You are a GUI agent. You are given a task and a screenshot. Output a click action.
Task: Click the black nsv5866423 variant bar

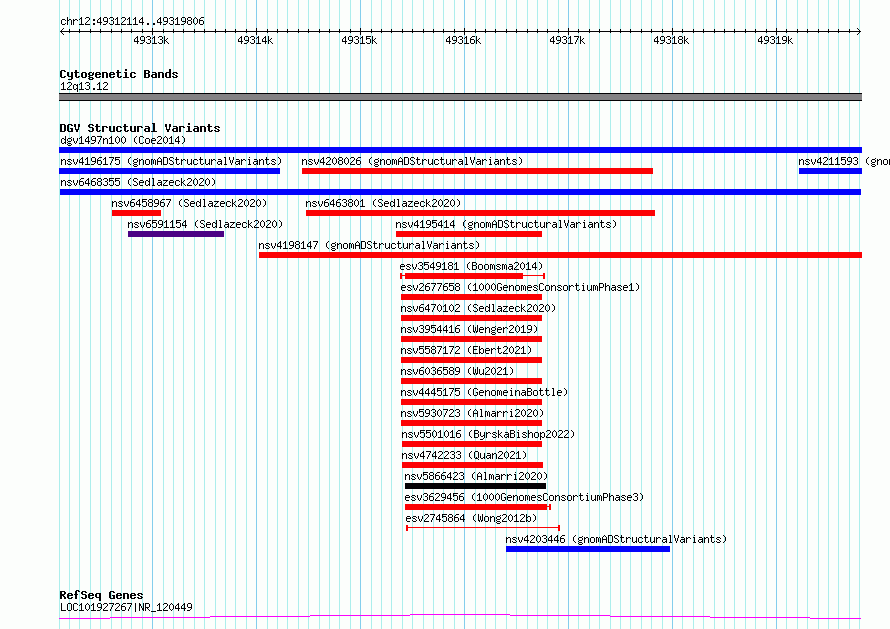[x=475, y=486]
